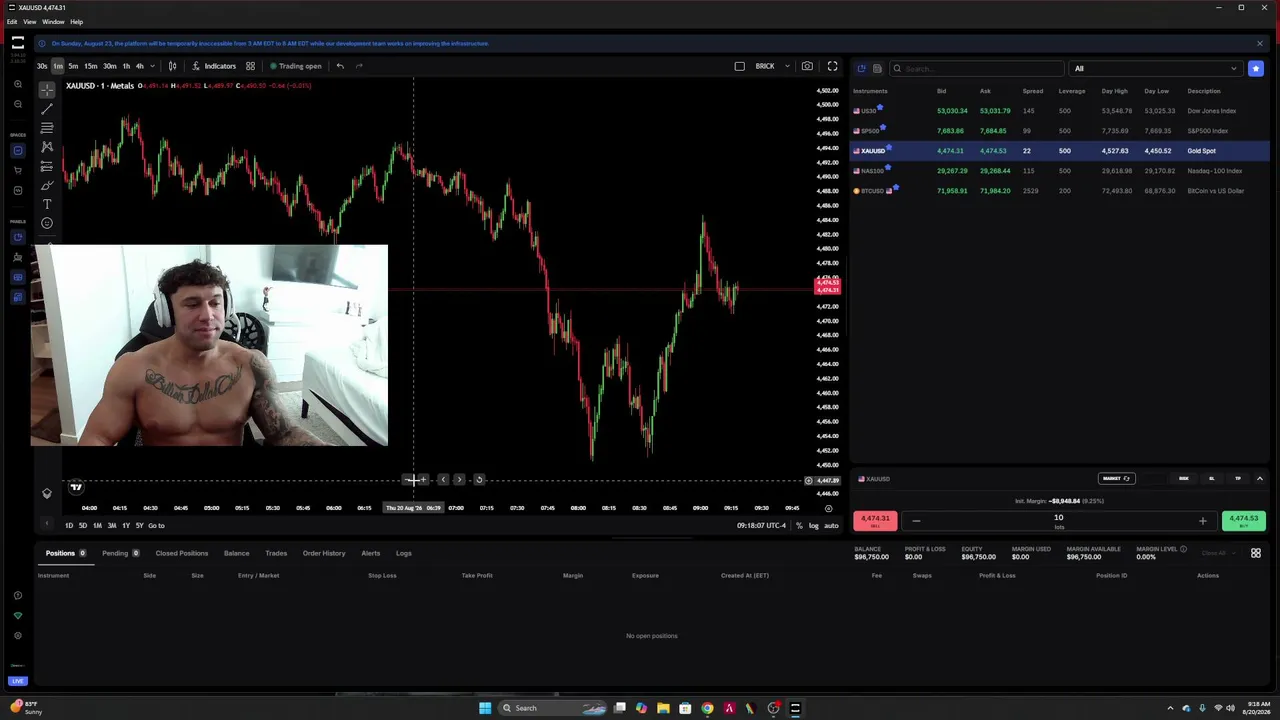Open the All instruments filter dropdown
1280x720 pixels.
click(1155, 68)
